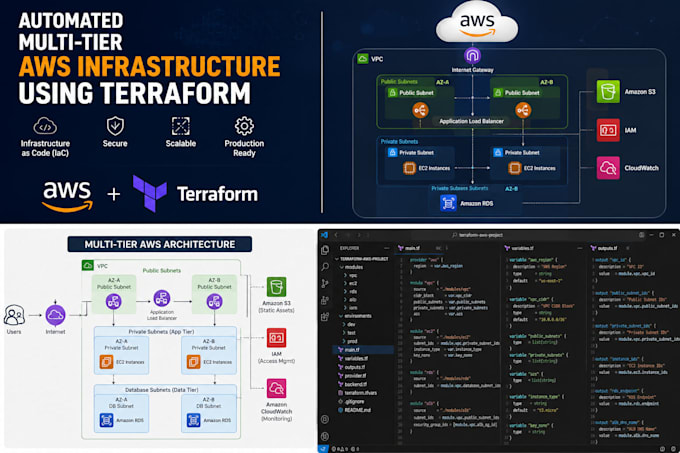Expand the prod environment folder
The height and width of the screenshot is (453, 680).
pos(350,341)
